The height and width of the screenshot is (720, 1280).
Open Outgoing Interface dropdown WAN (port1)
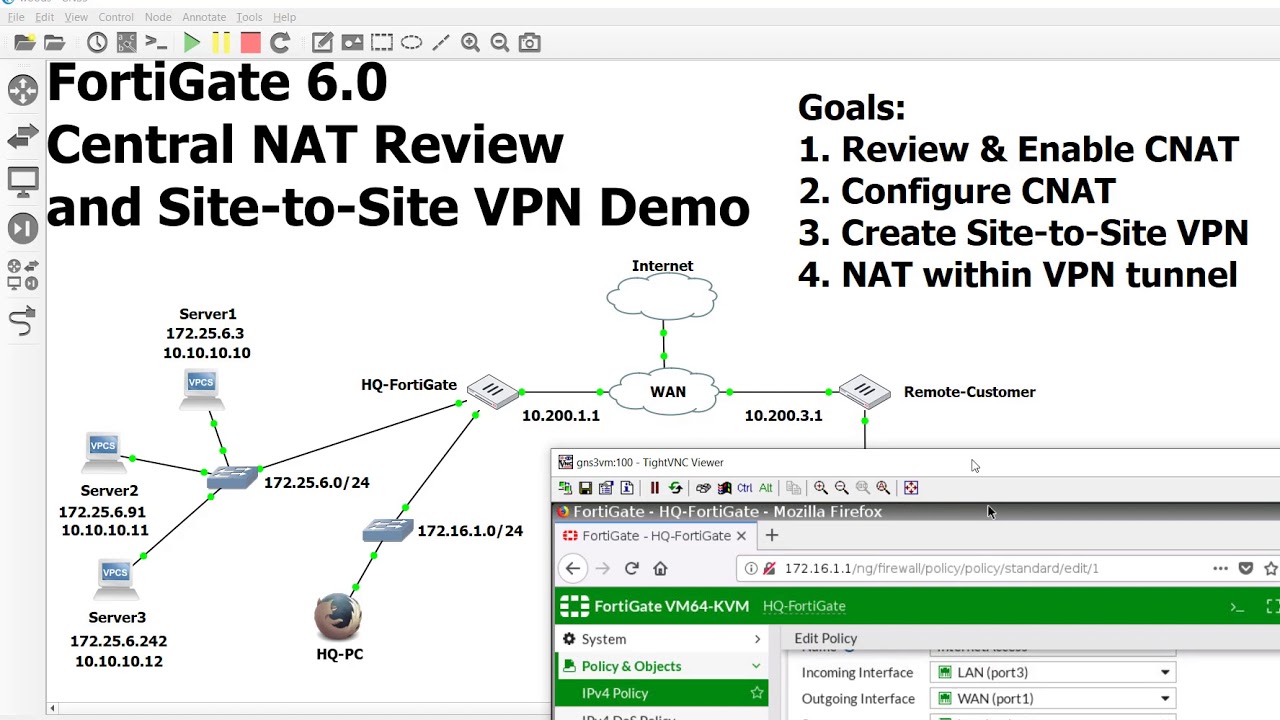[x=1054, y=699]
